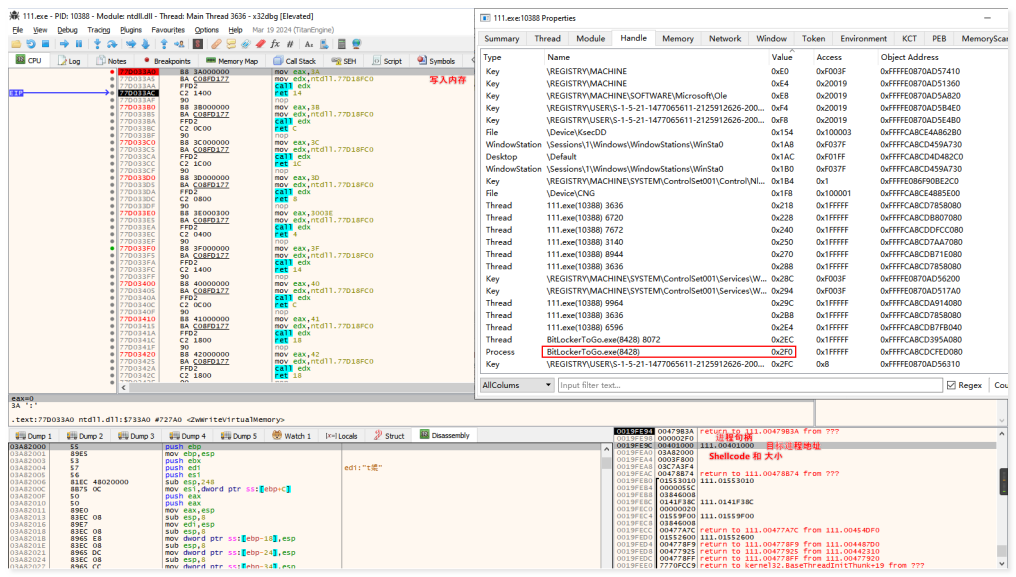The height and width of the screenshot is (577, 1016).
Task: Pause execution with the toolbar icon
Action: click(x=79, y=44)
